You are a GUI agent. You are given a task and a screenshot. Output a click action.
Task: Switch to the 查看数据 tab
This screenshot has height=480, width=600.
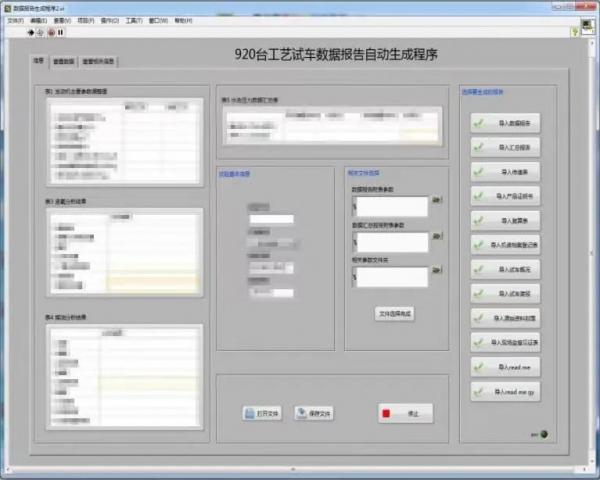tap(64, 61)
